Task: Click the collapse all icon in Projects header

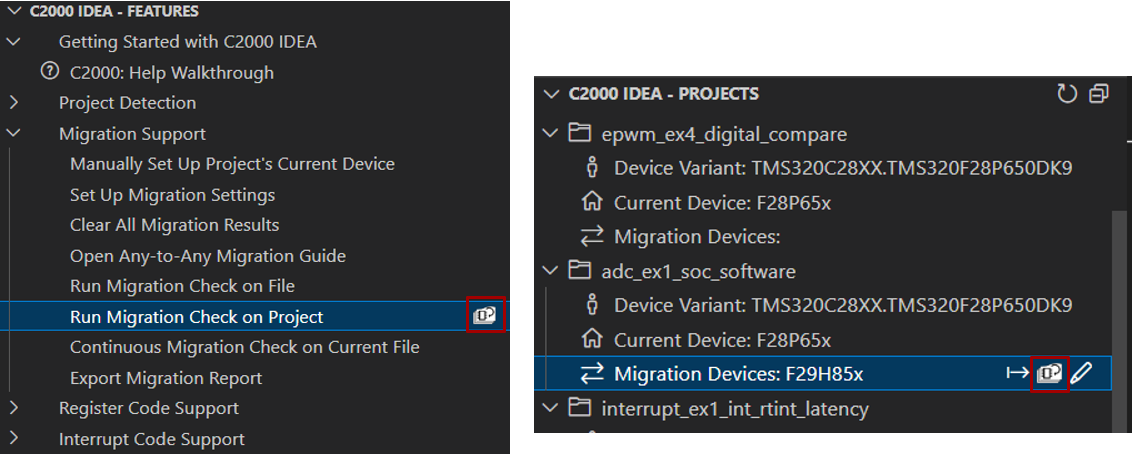Action: tap(1098, 94)
